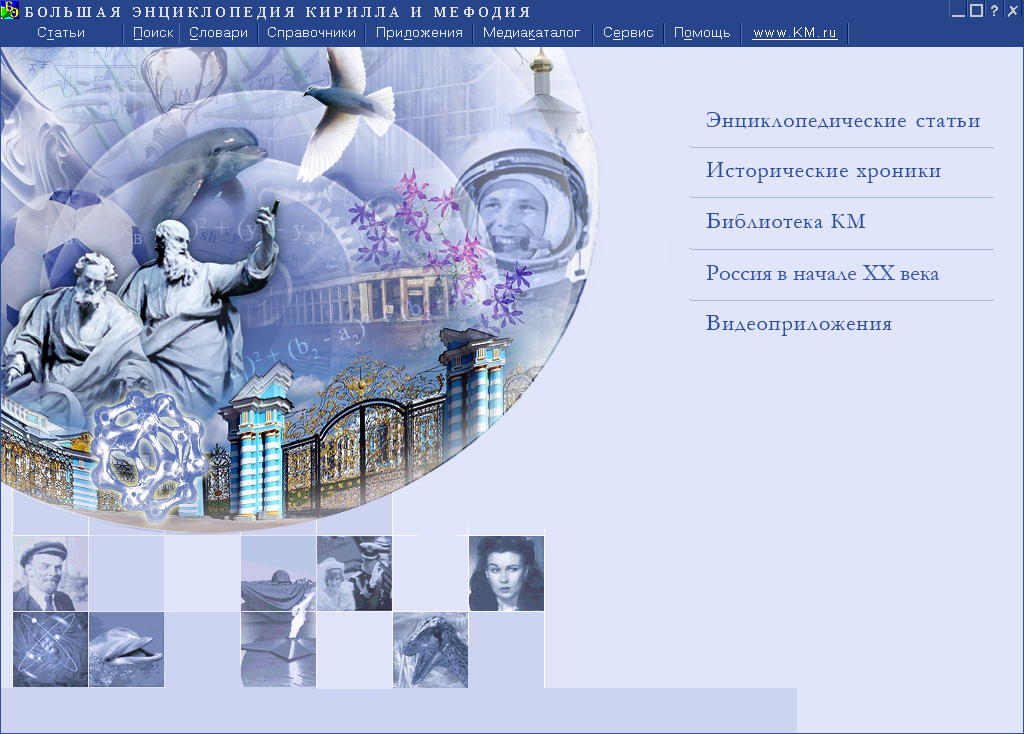This screenshot has width=1024, height=734.
Task: Follow the www.KM.ru link
Action: [794, 32]
